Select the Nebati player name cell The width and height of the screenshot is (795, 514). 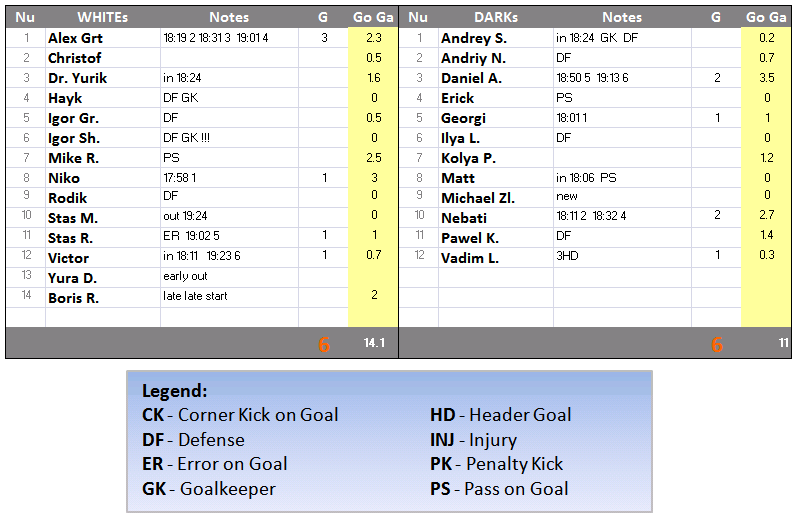(464, 218)
